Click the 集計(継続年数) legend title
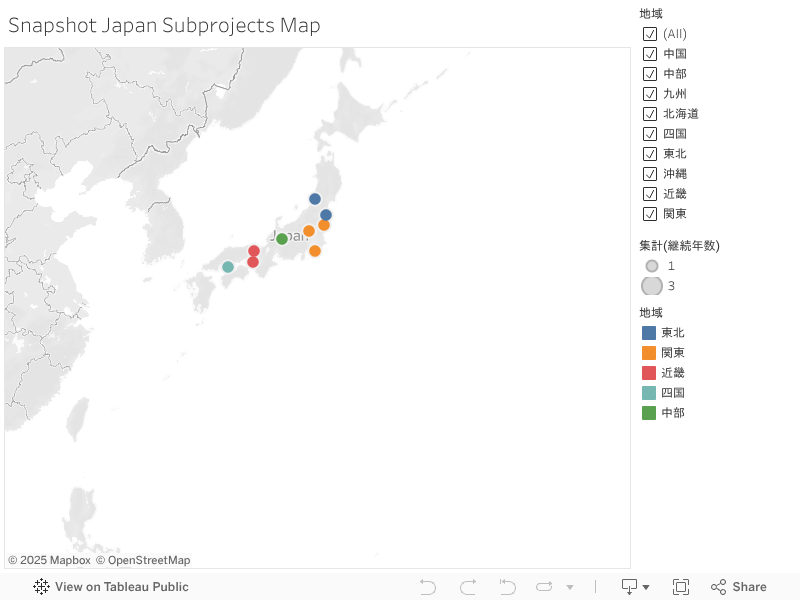Viewport: 800px width, 600px height. click(680, 246)
